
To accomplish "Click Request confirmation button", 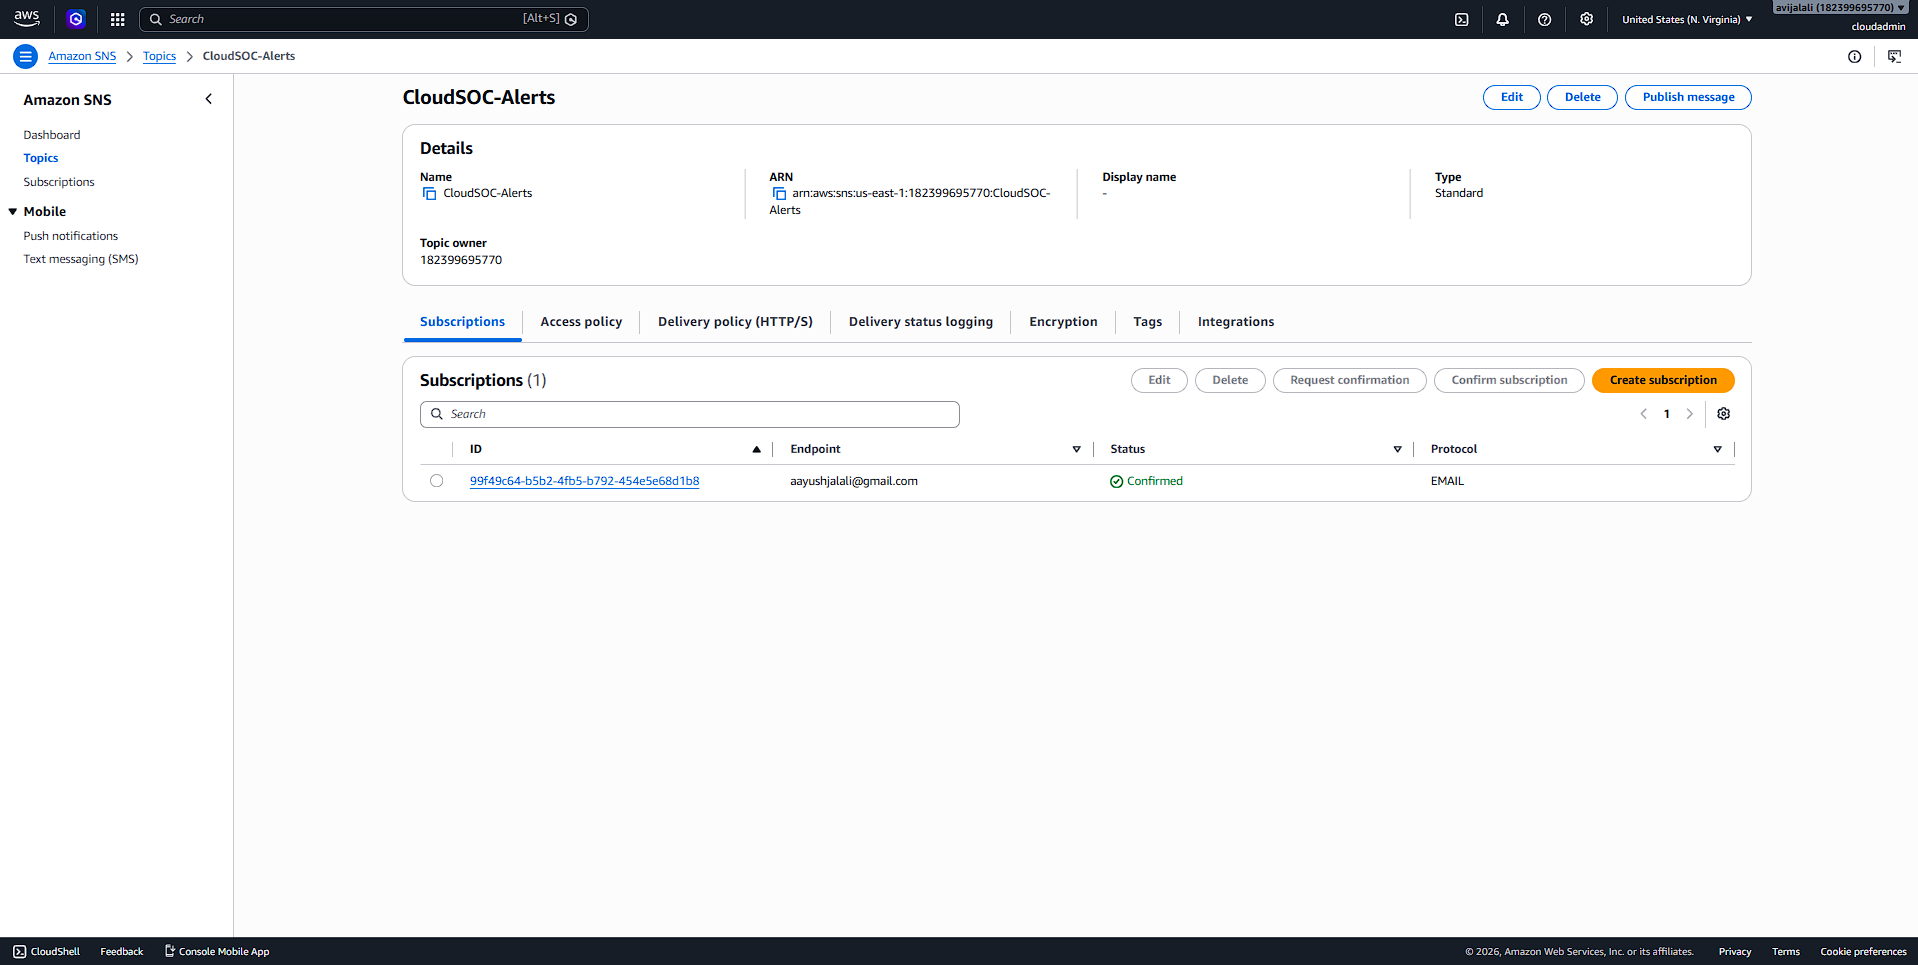I will [1349, 380].
